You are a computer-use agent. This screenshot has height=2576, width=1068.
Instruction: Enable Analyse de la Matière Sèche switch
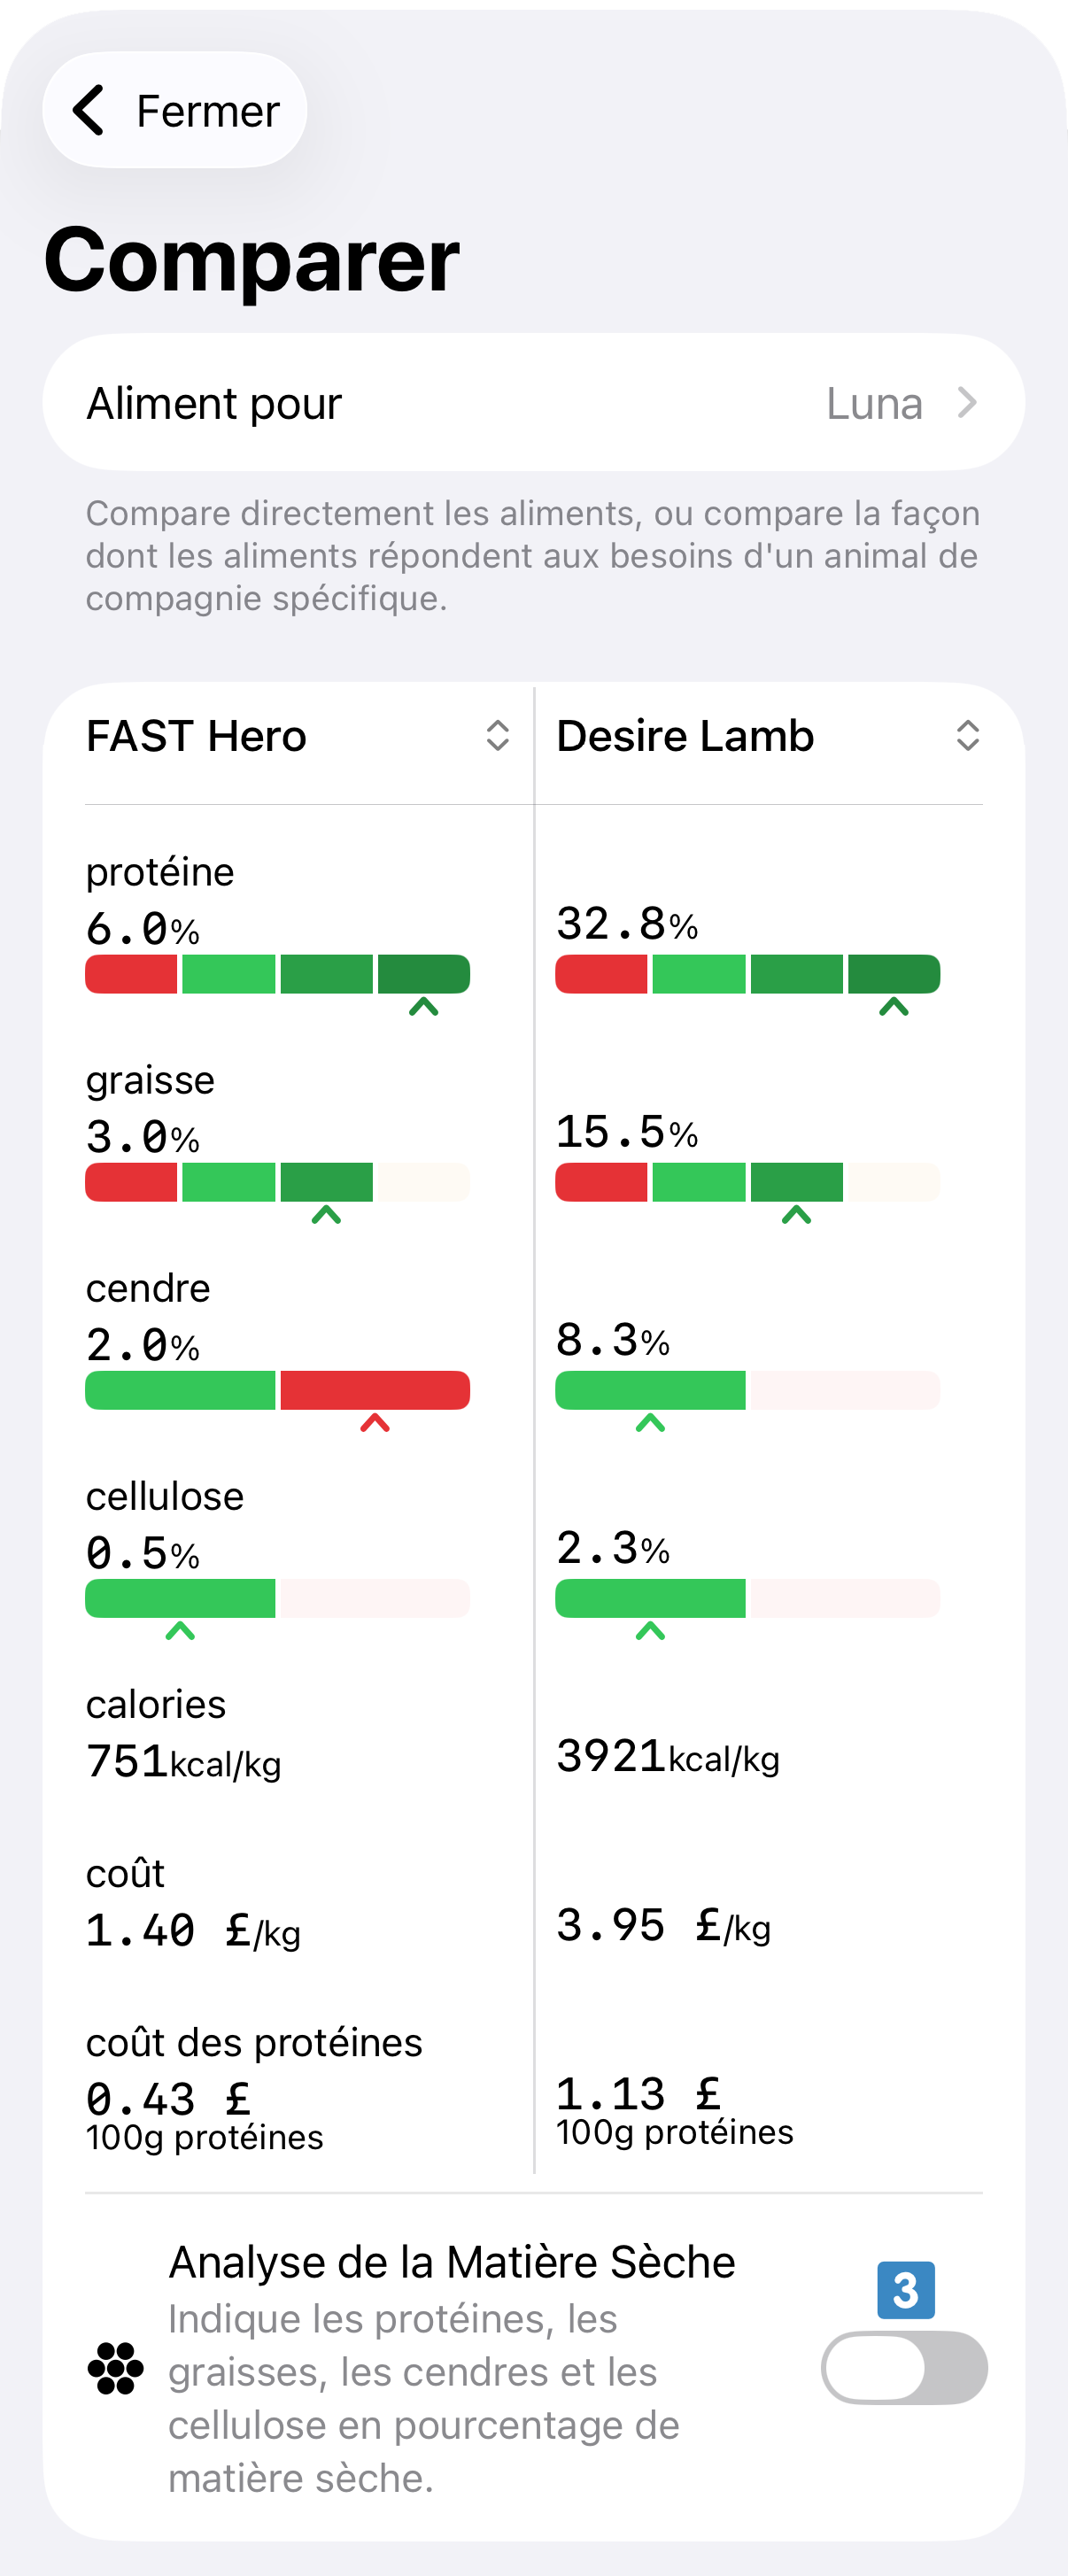point(903,2367)
